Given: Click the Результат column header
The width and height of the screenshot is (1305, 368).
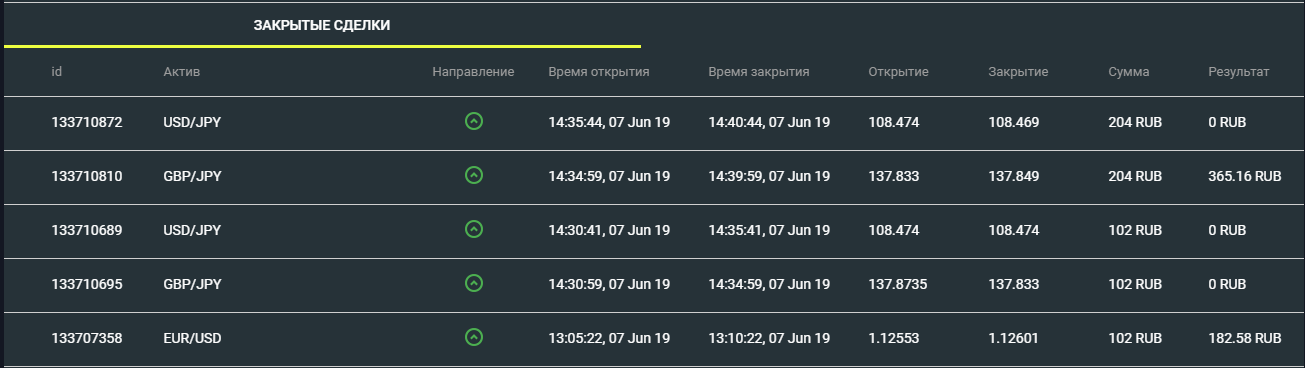Looking at the screenshot, I should (1238, 72).
